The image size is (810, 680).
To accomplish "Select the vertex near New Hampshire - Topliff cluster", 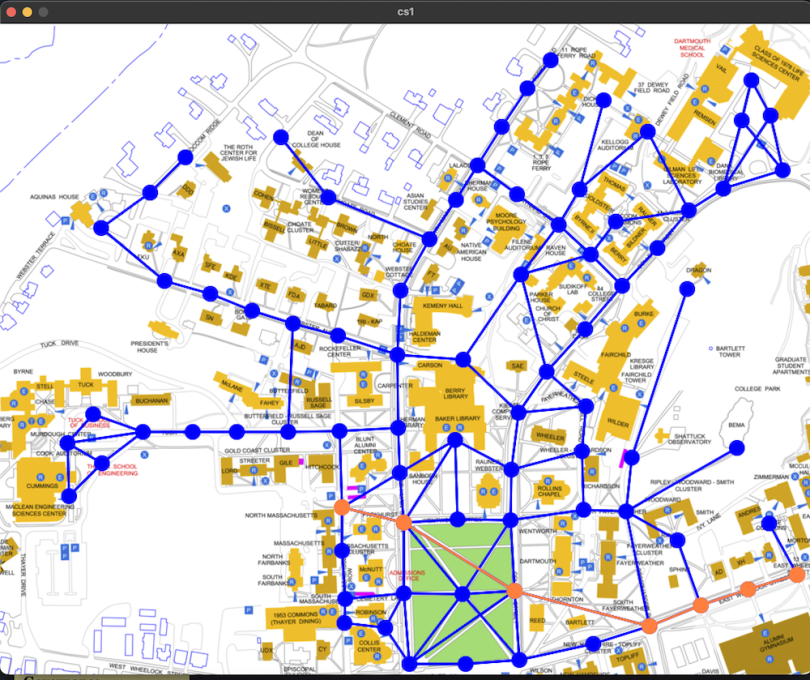I will pyautogui.click(x=593, y=644).
